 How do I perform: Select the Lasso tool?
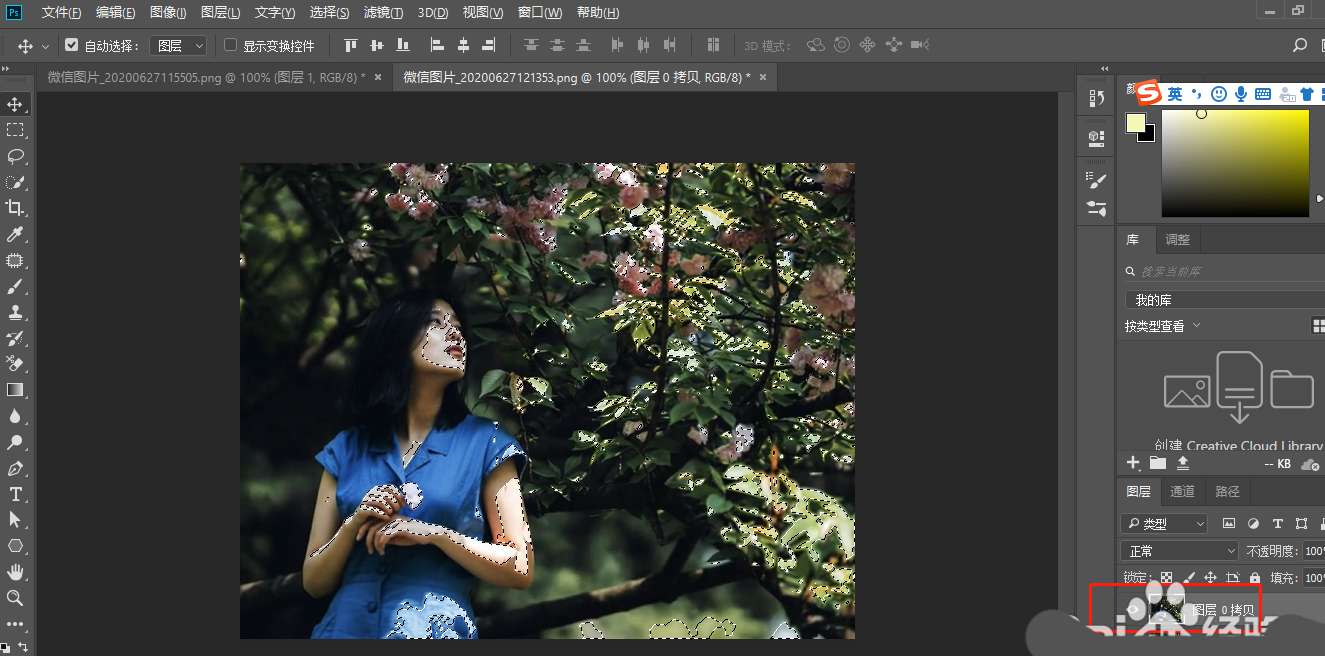coord(15,156)
